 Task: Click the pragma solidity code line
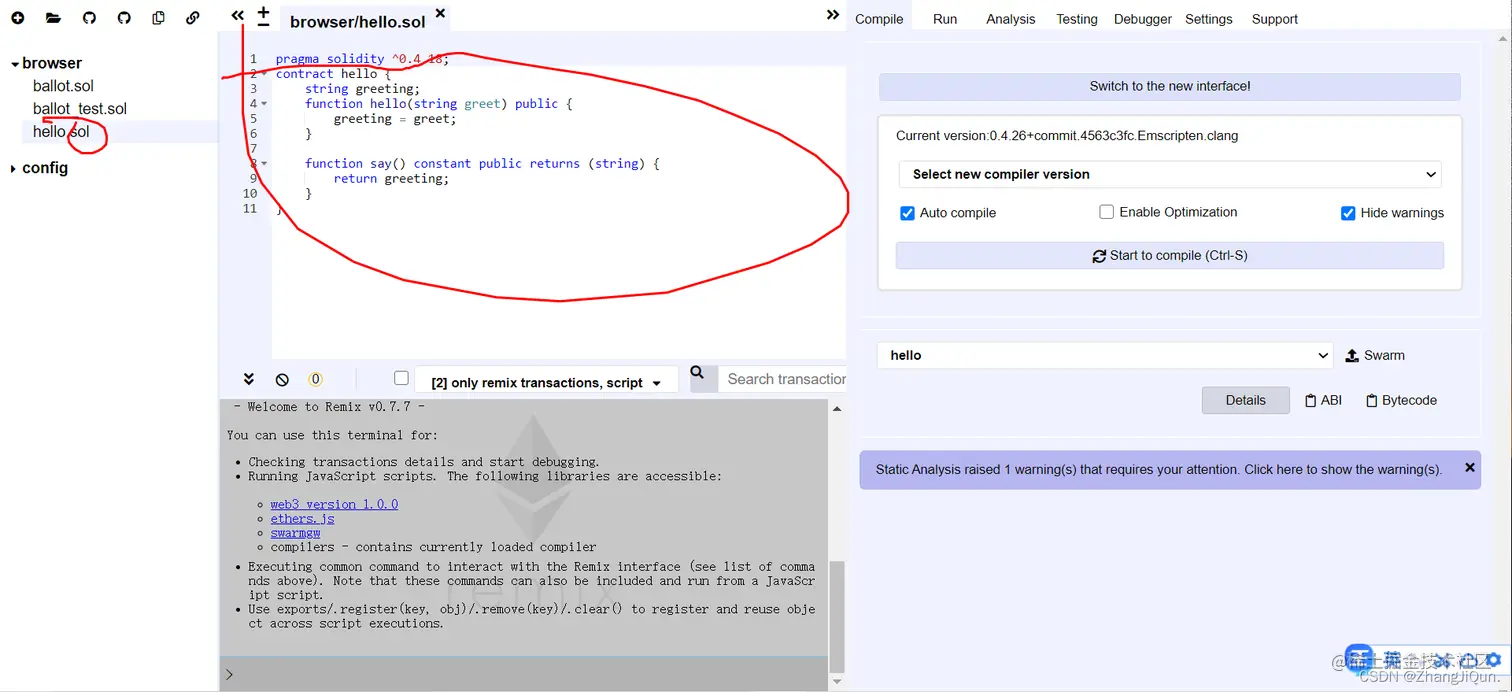point(362,59)
